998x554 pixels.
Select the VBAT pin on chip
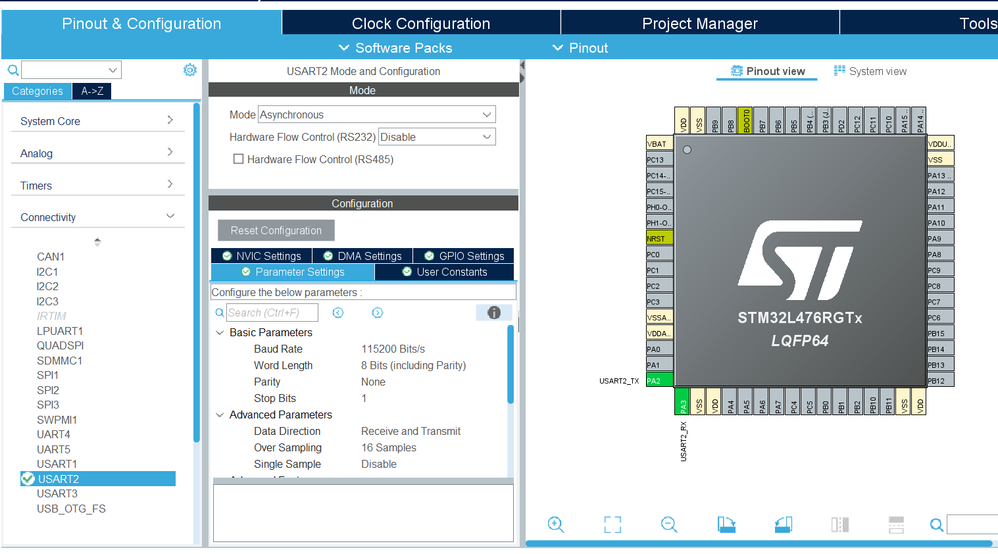[x=659, y=144]
